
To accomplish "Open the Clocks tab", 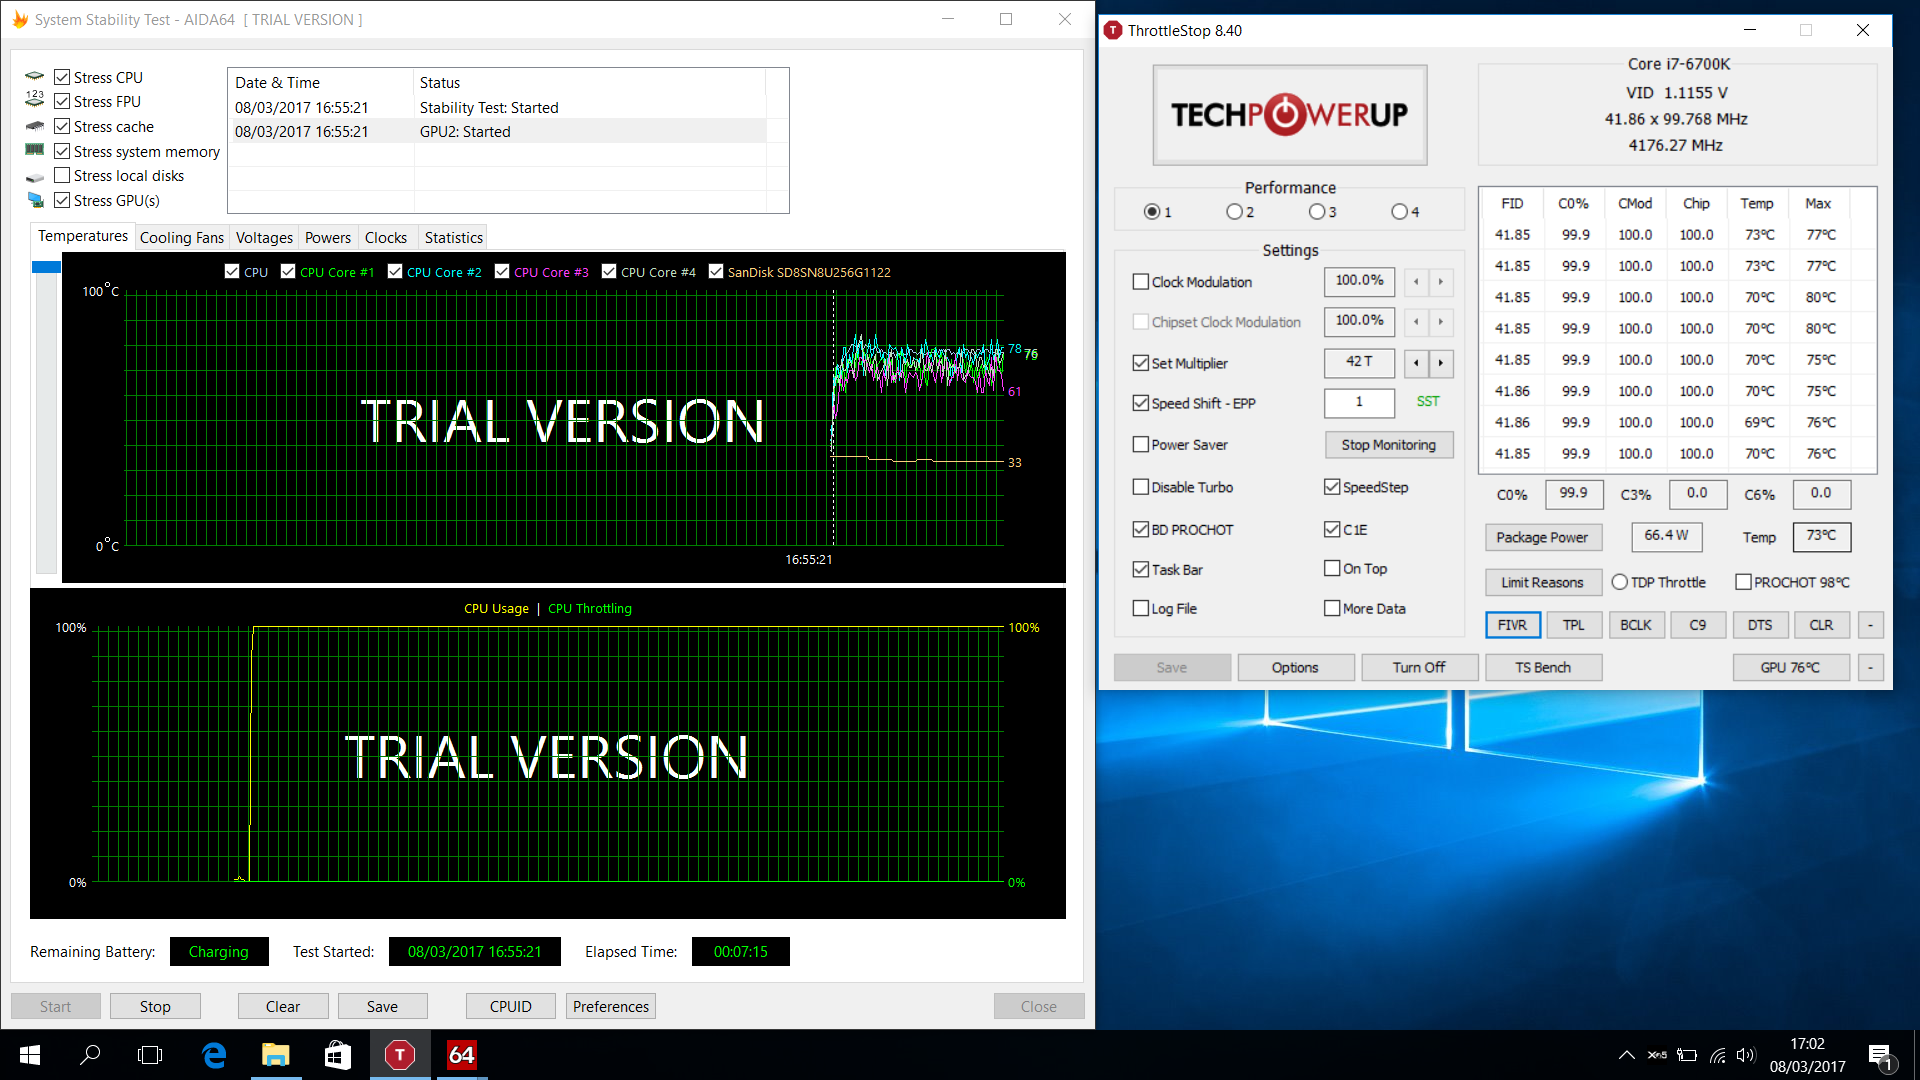I will (386, 238).
